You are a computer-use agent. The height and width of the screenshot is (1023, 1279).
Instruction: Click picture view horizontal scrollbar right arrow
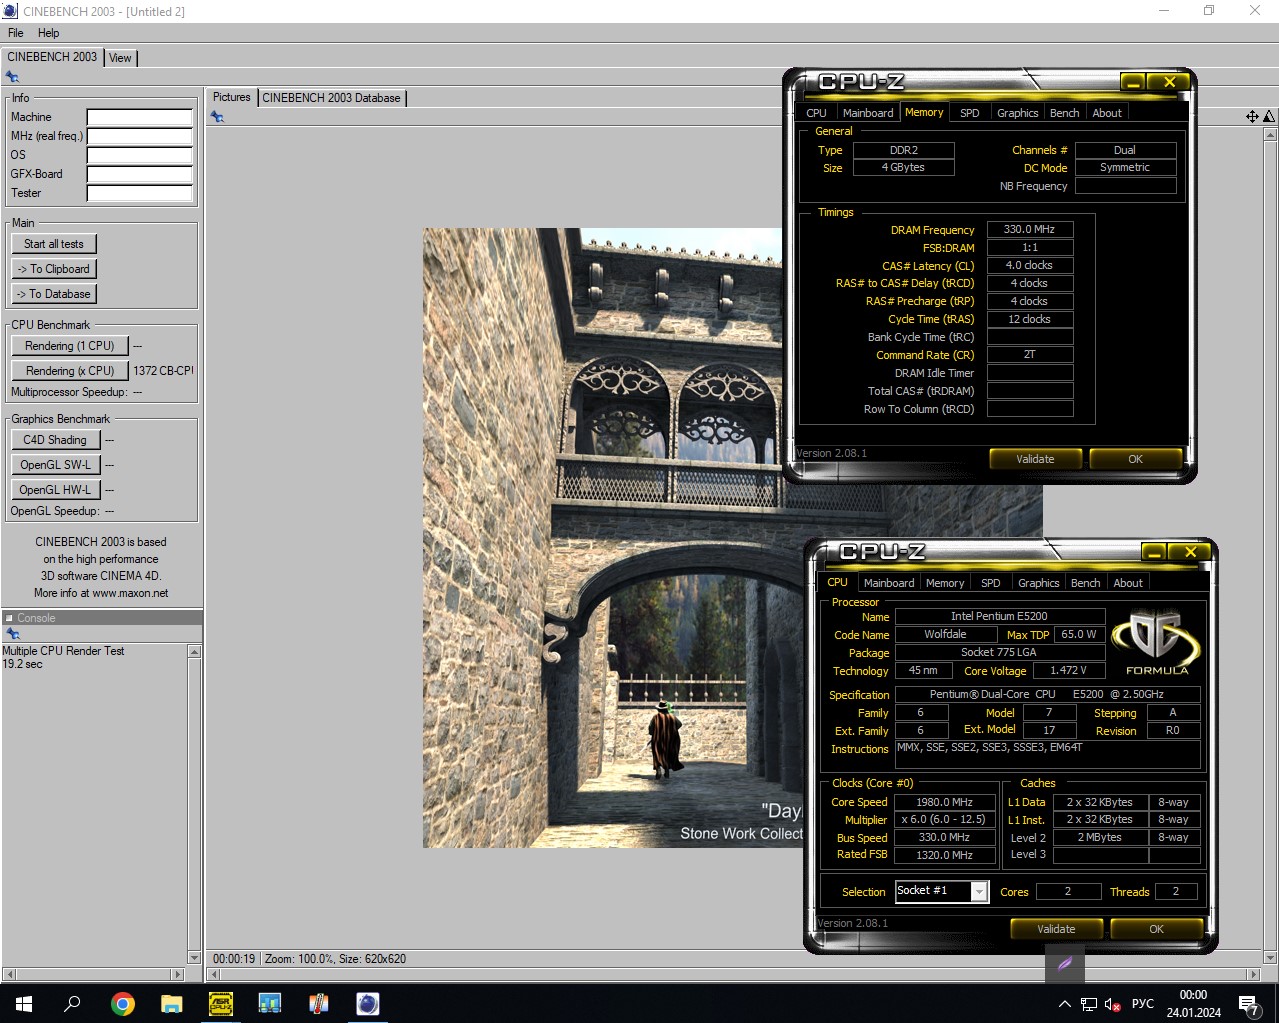click(1253, 974)
